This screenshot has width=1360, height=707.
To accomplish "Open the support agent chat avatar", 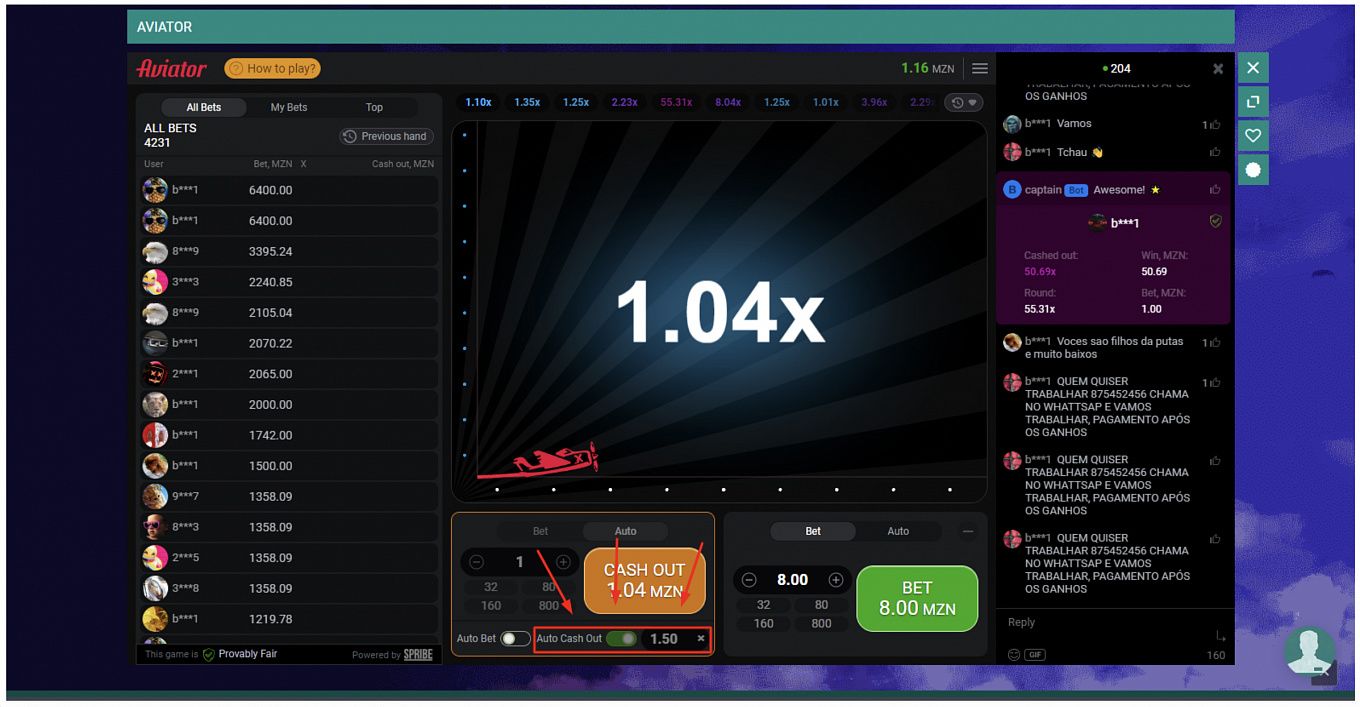I will pyautogui.click(x=1308, y=651).
